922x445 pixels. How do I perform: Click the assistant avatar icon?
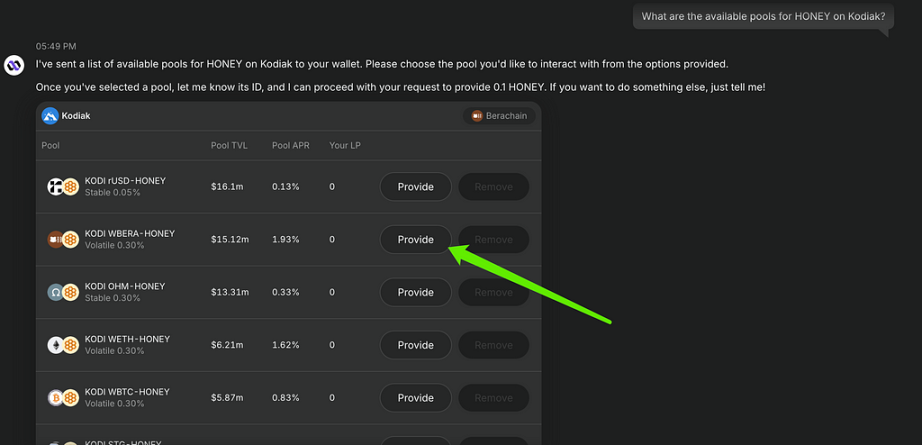coord(14,65)
